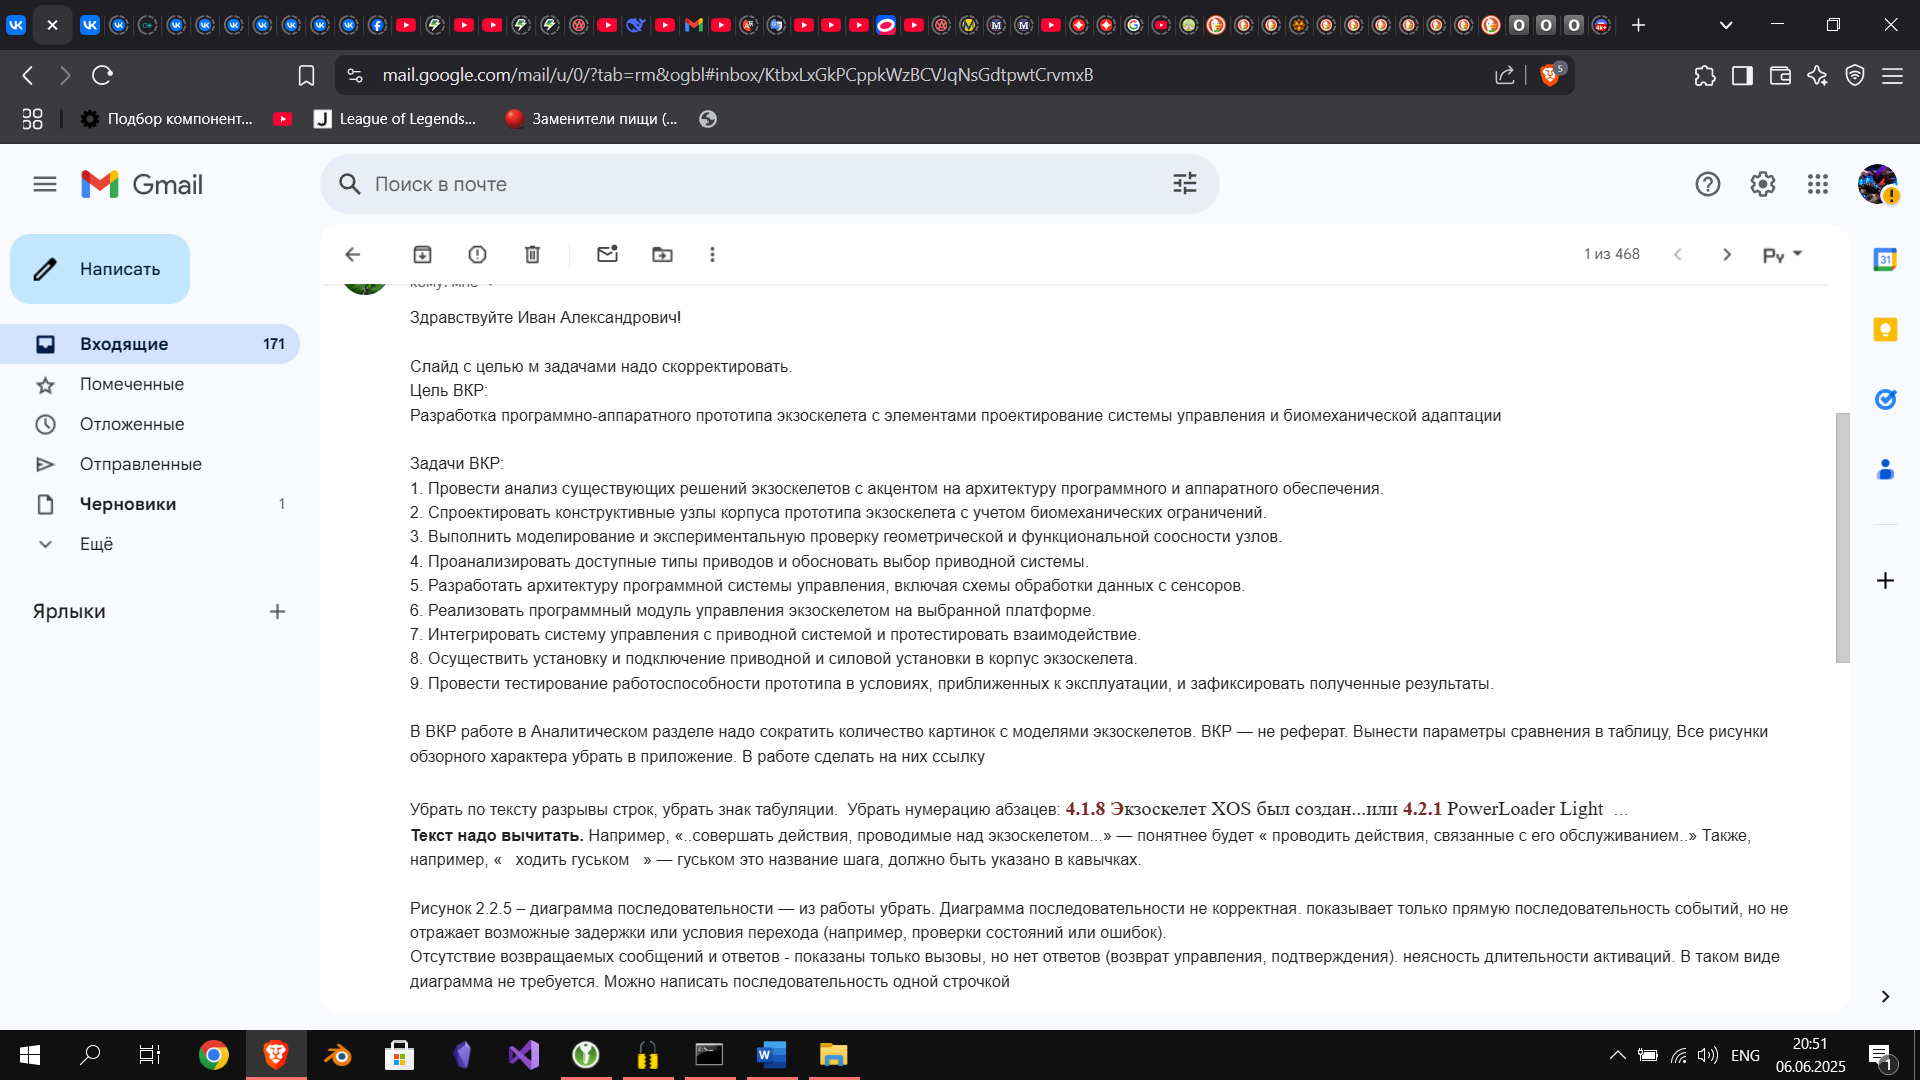
Task: Report this email as spam
Action: [x=478, y=254]
